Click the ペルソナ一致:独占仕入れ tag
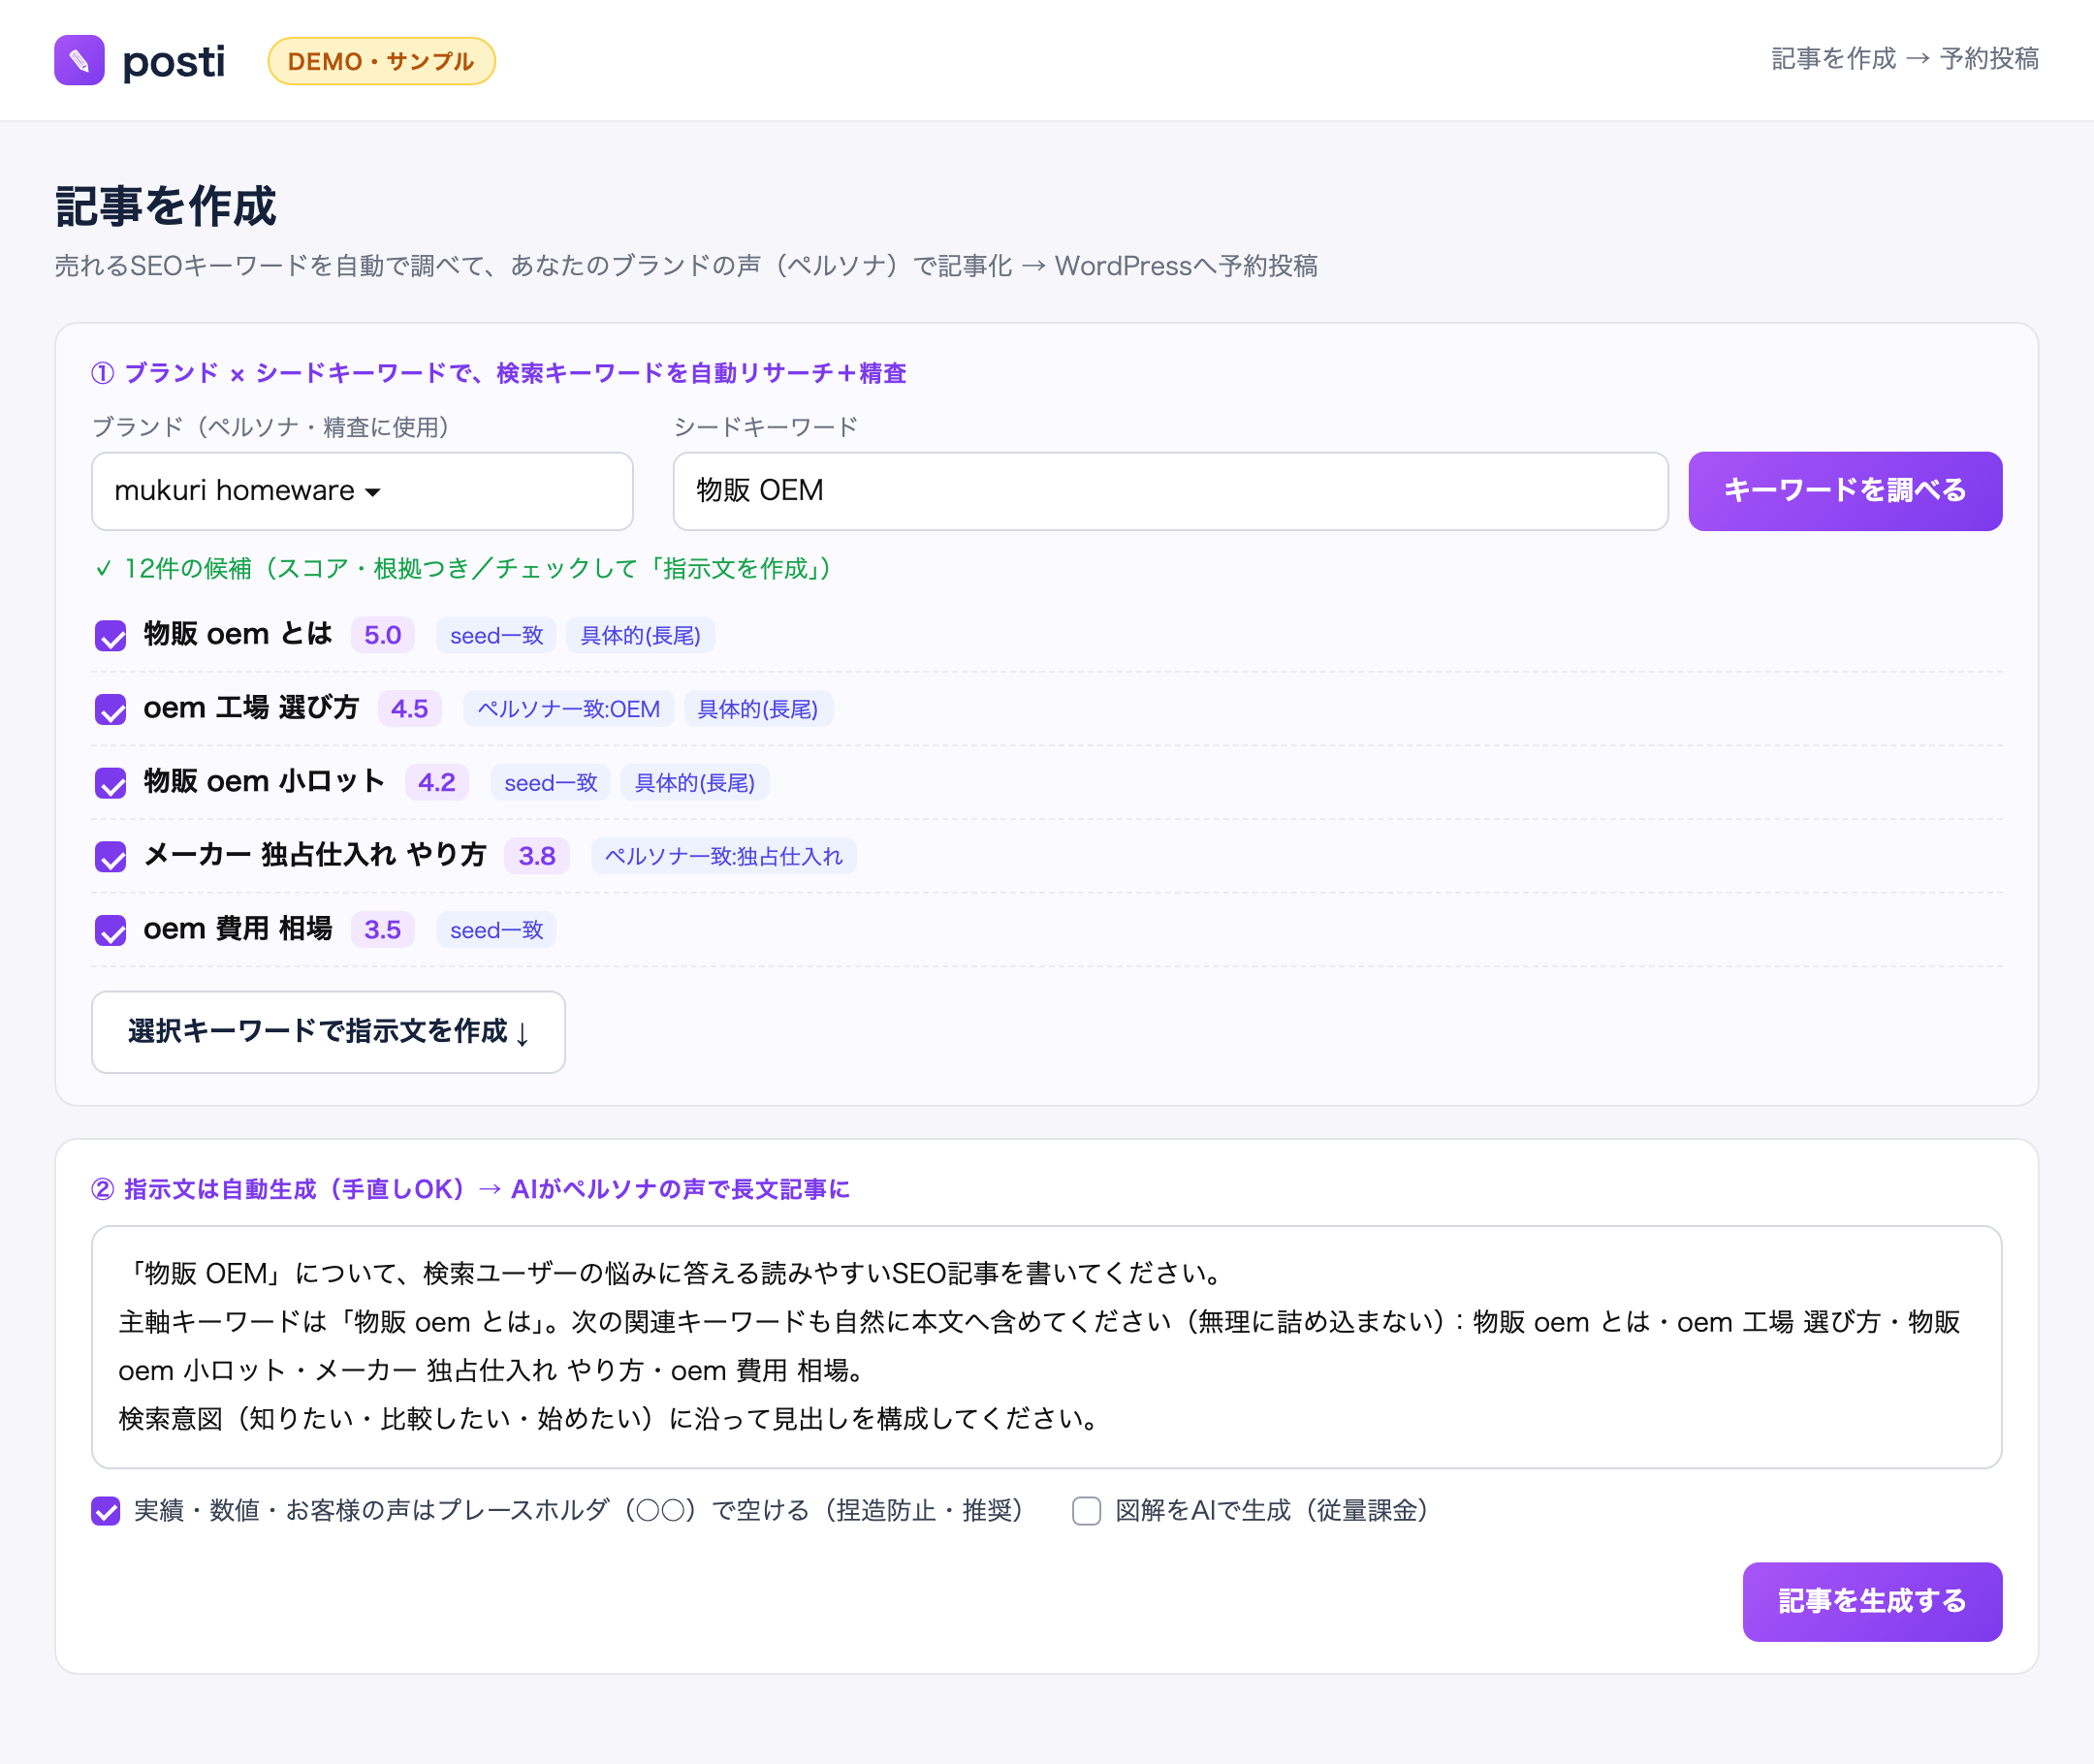Screen dimensions: 2094x1764 (724, 856)
